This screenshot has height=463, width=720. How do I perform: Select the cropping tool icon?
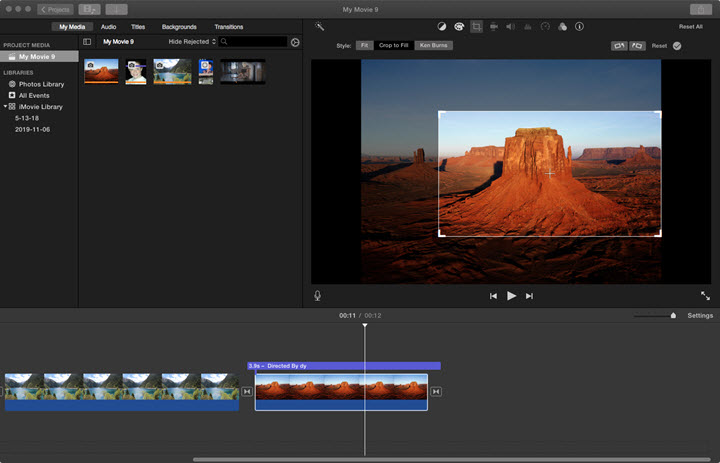(476, 27)
